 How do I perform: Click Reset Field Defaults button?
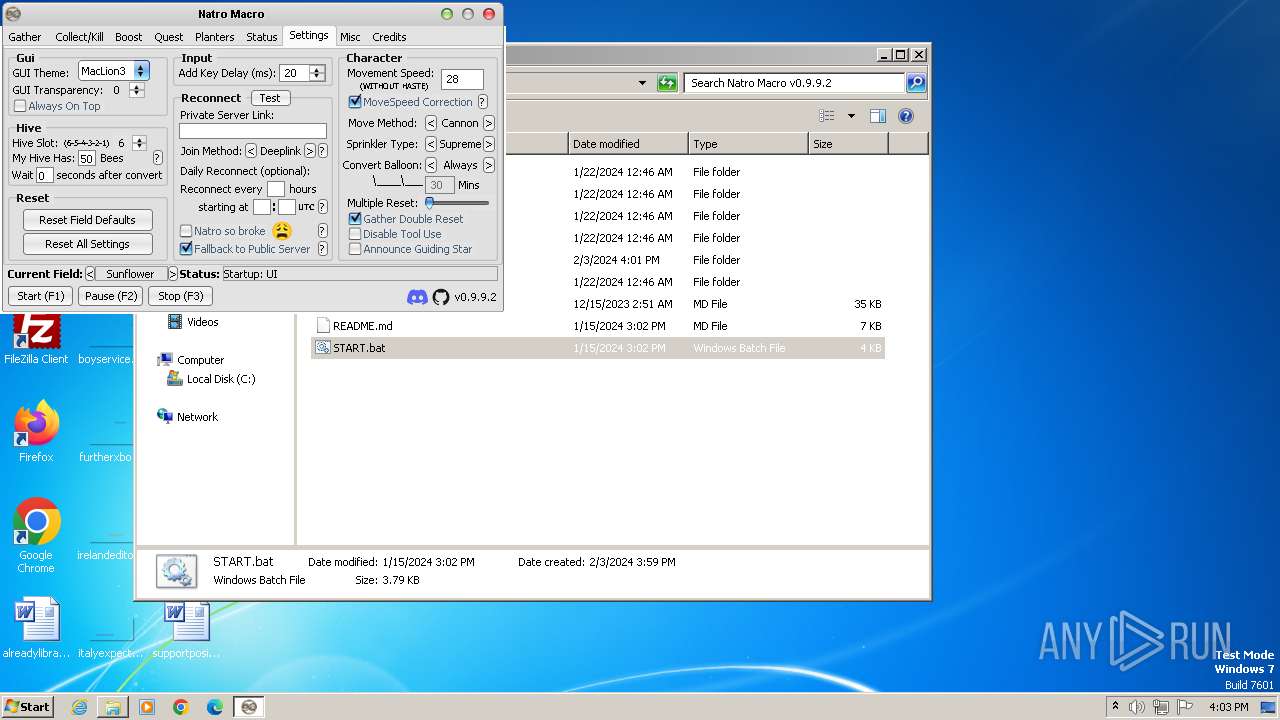[88, 220]
